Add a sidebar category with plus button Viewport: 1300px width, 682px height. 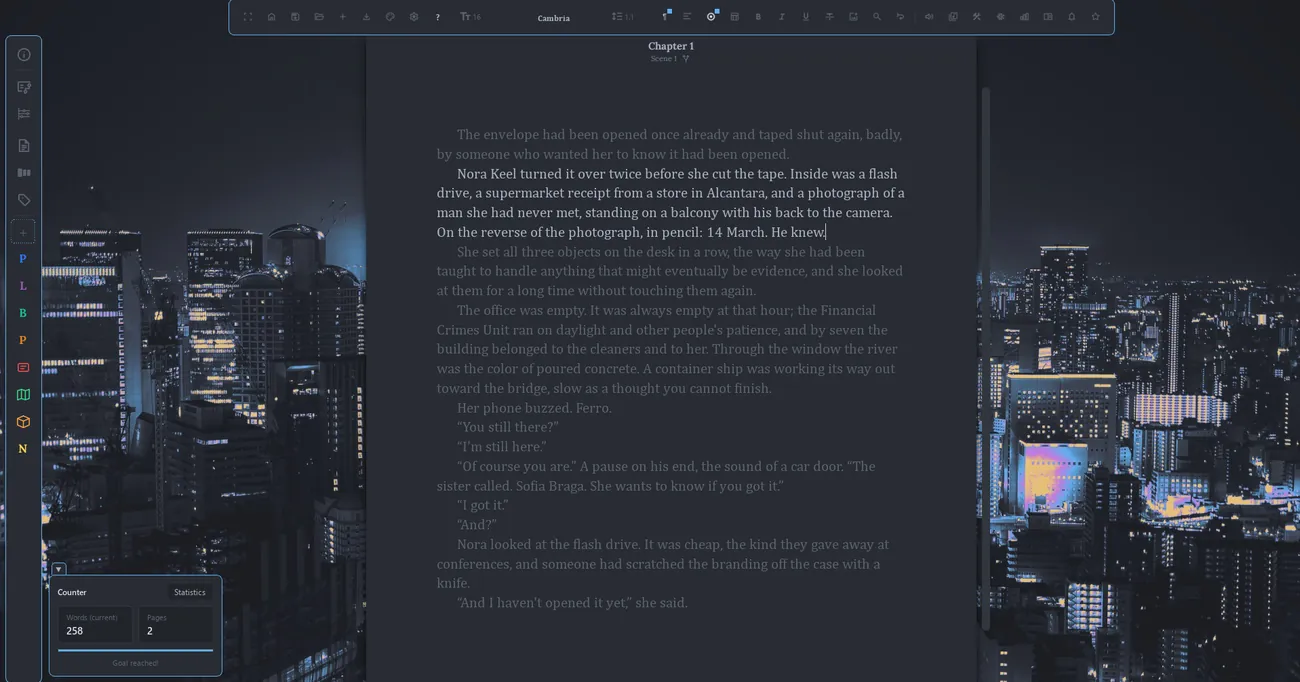(23, 232)
